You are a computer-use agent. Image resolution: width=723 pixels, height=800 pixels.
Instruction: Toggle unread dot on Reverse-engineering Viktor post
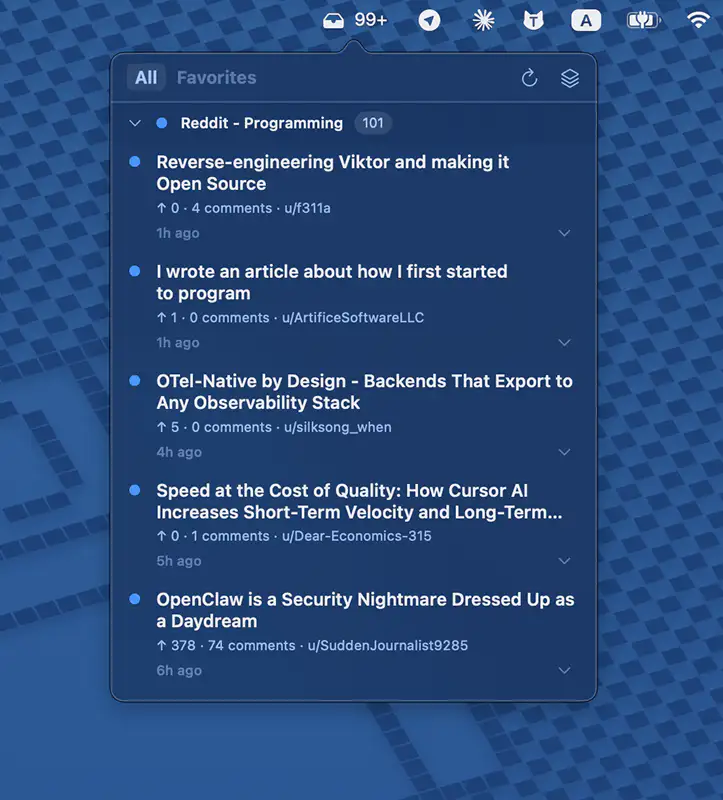click(135, 162)
